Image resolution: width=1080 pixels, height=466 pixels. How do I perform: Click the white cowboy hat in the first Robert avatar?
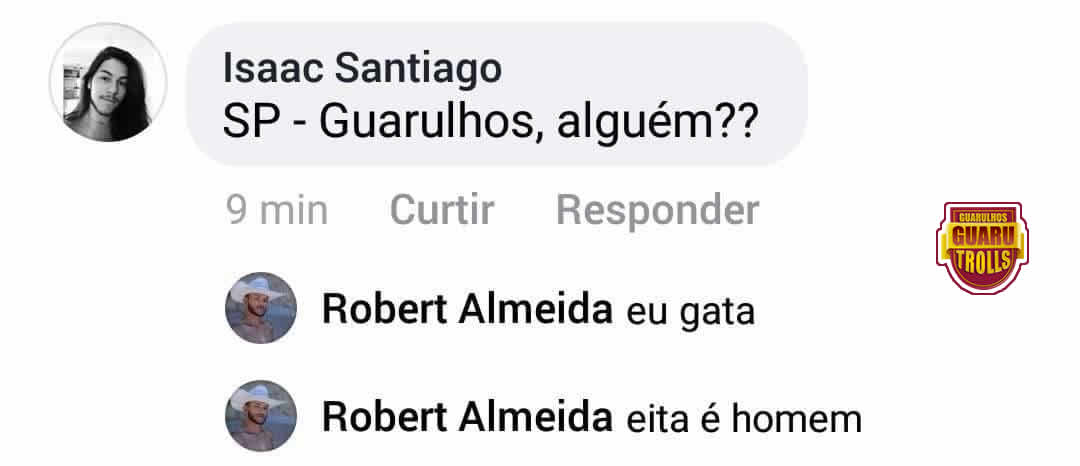(x=256, y=290)
